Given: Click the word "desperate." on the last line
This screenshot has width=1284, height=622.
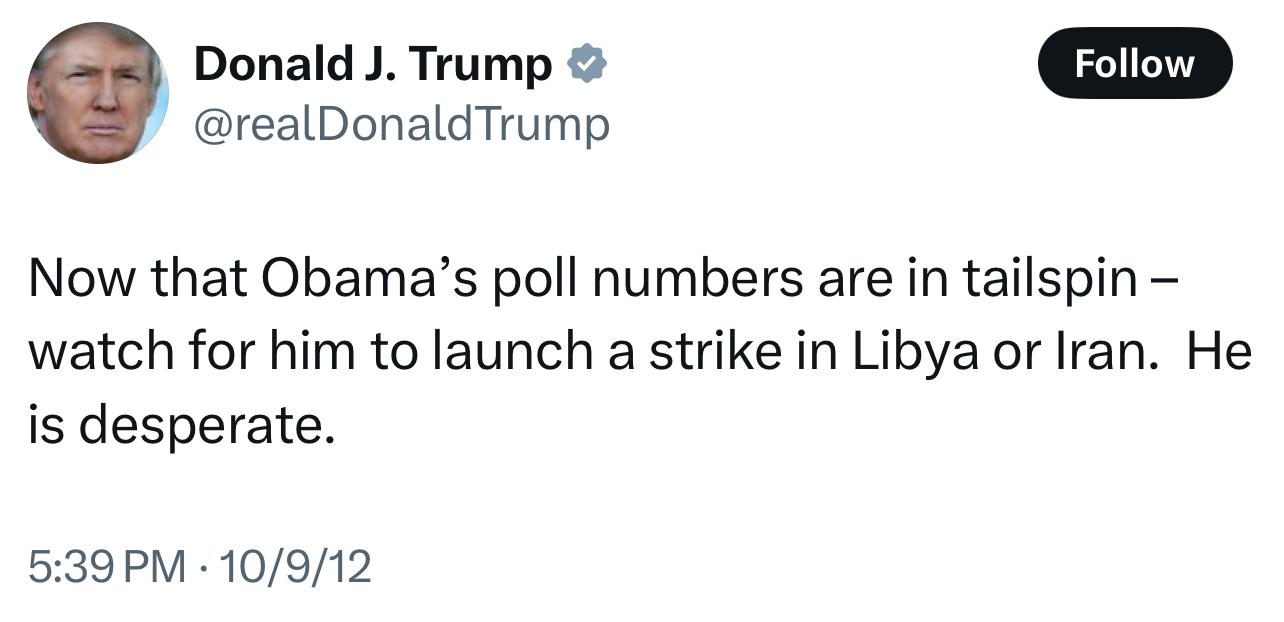Looking at the screenshot, I should pos(204,428).
